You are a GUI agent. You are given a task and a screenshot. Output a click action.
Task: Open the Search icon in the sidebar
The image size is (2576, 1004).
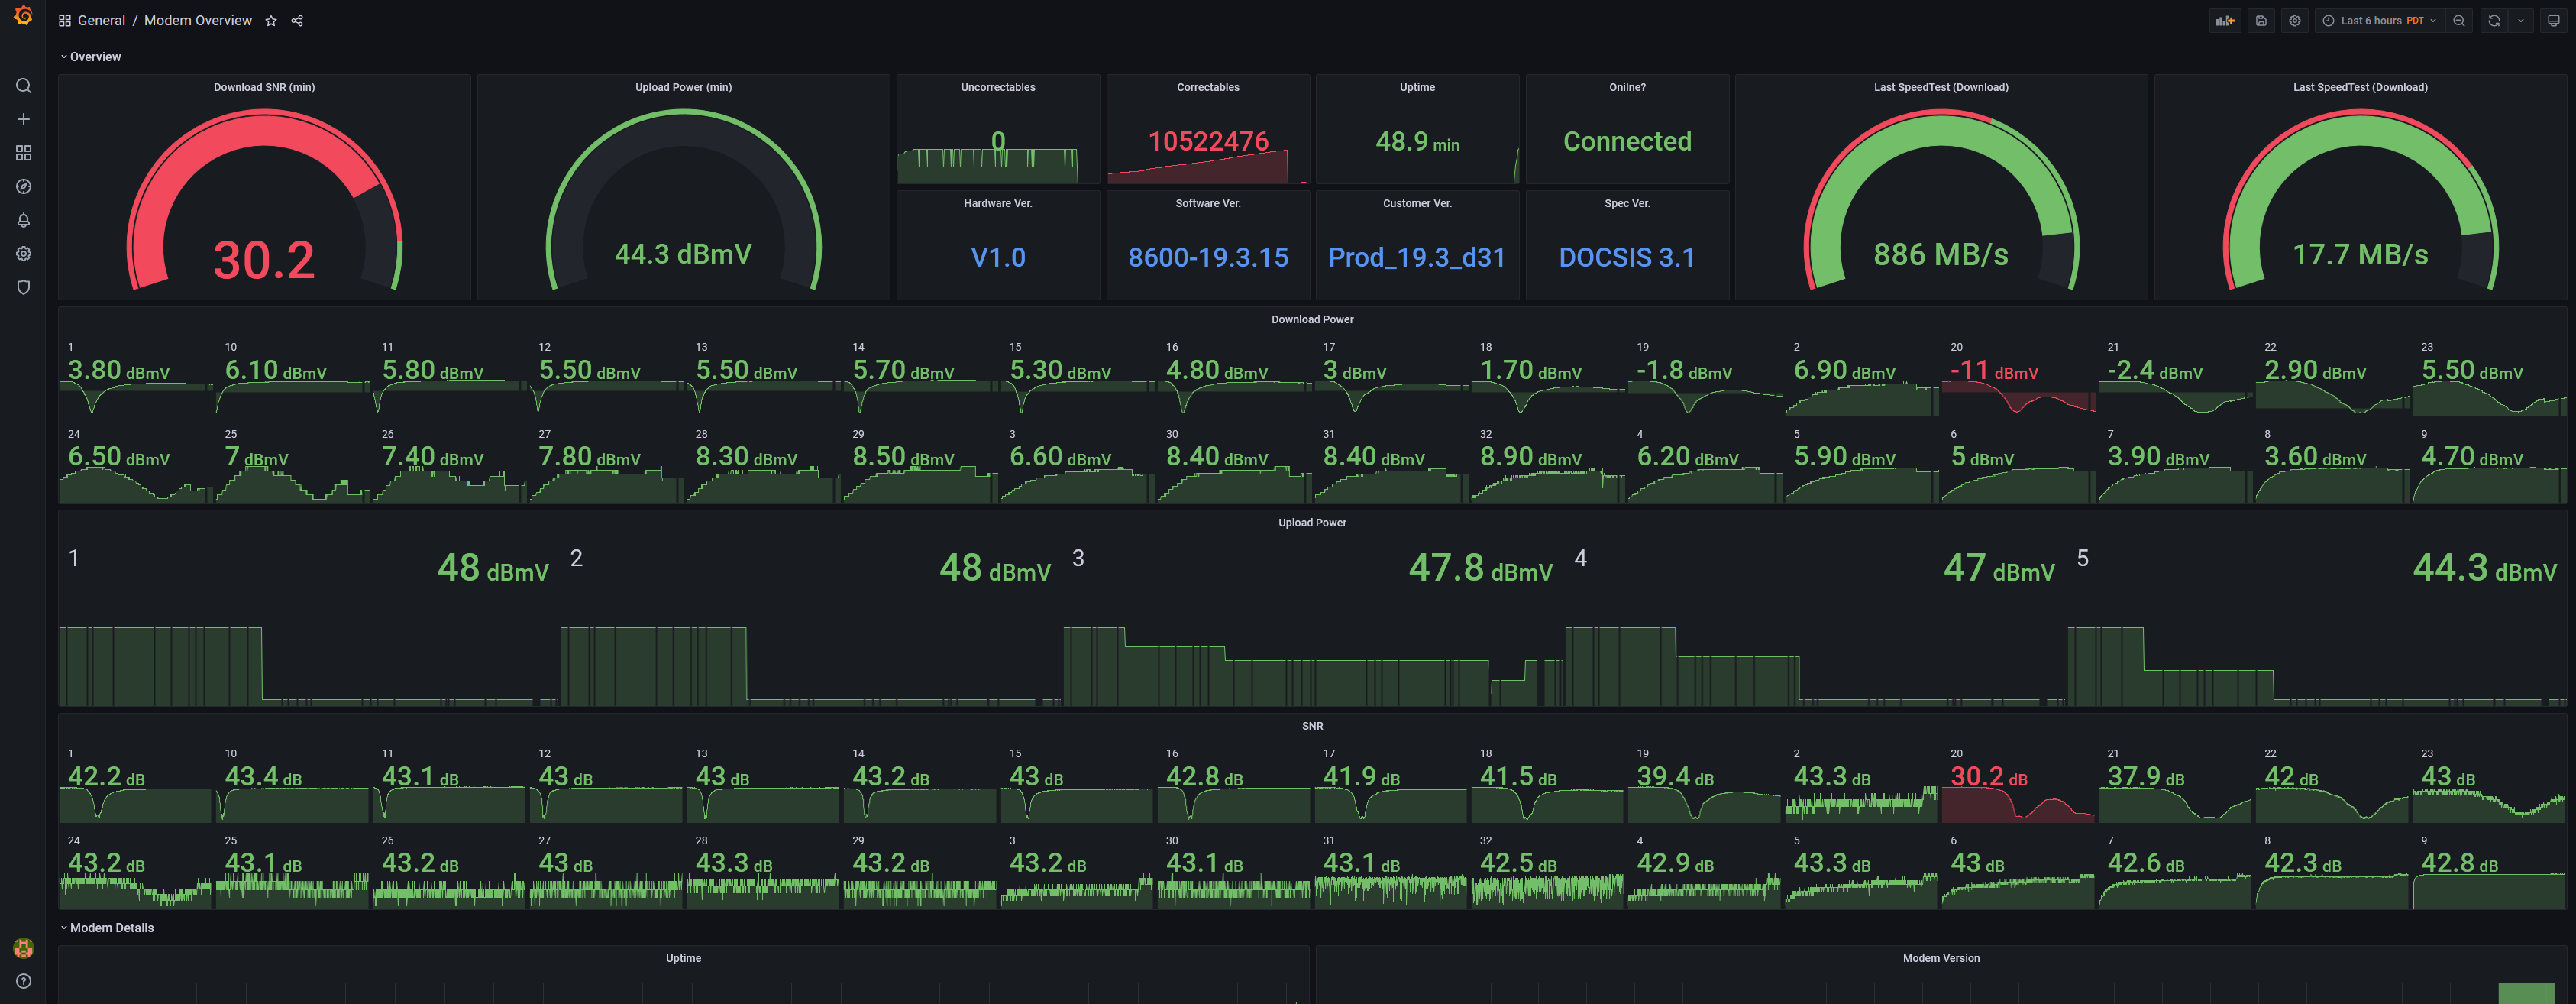[x=23, y=86]
